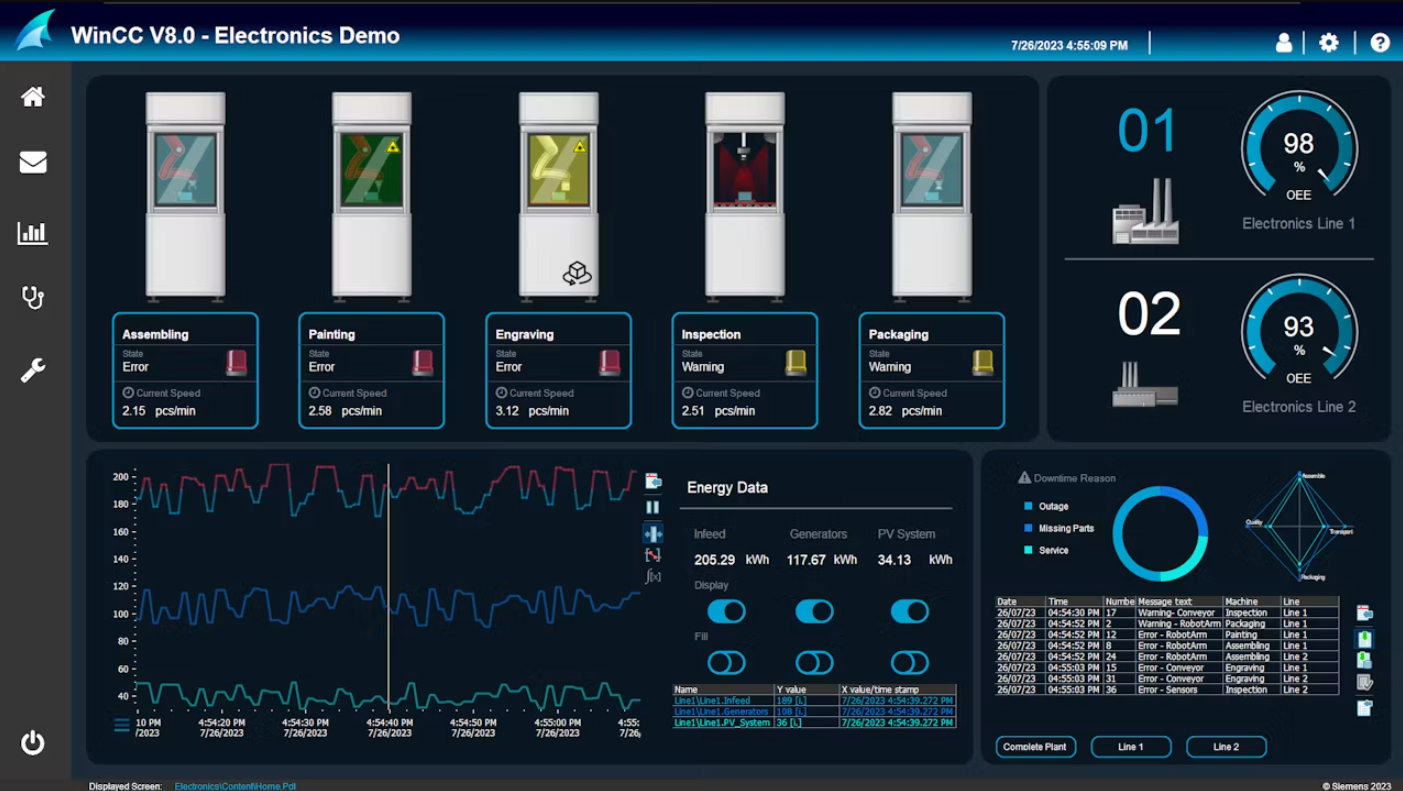This screenshot has width=1403, height=791.
Task: Open the Assembling status card
Action: [185, 371]
